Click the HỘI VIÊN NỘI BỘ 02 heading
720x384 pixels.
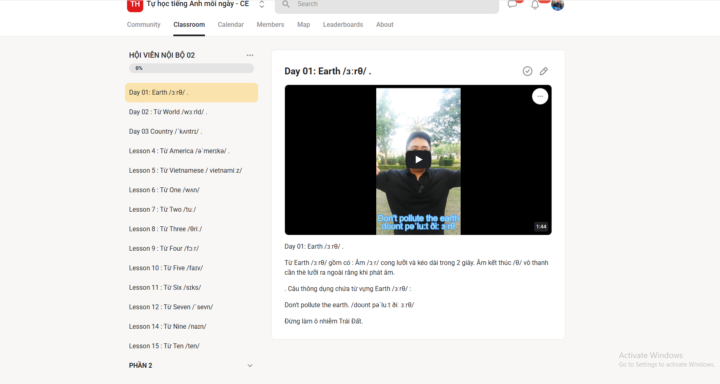point(162,55)
